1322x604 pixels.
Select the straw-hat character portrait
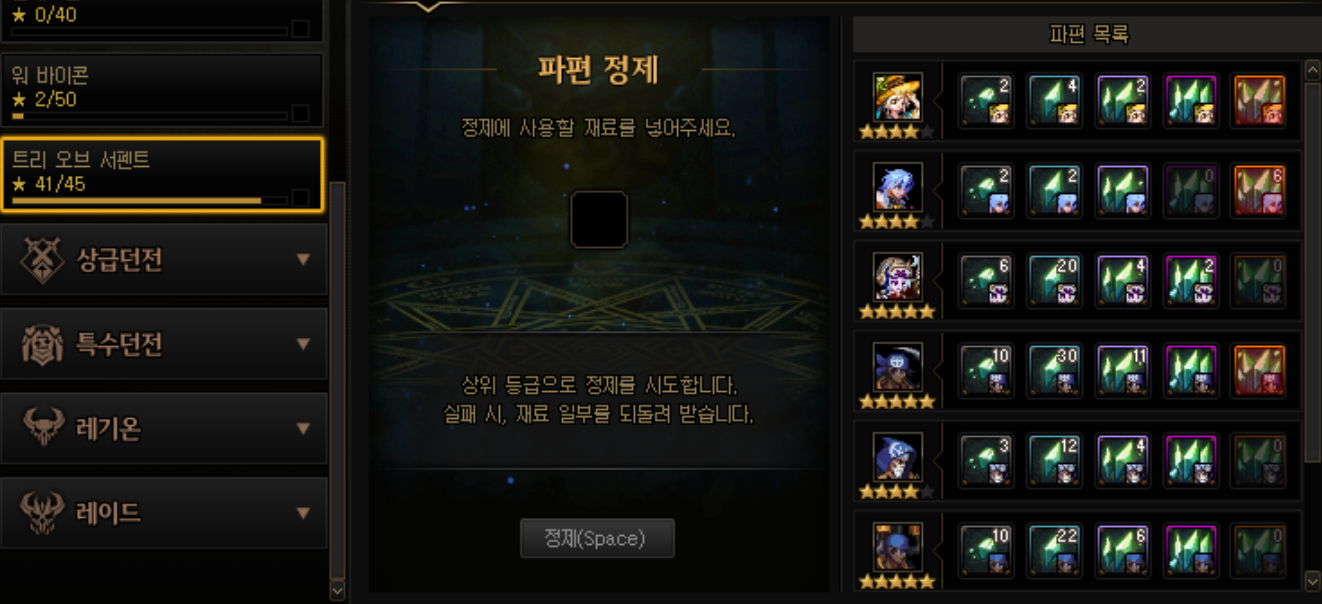(x=897, y=96)
